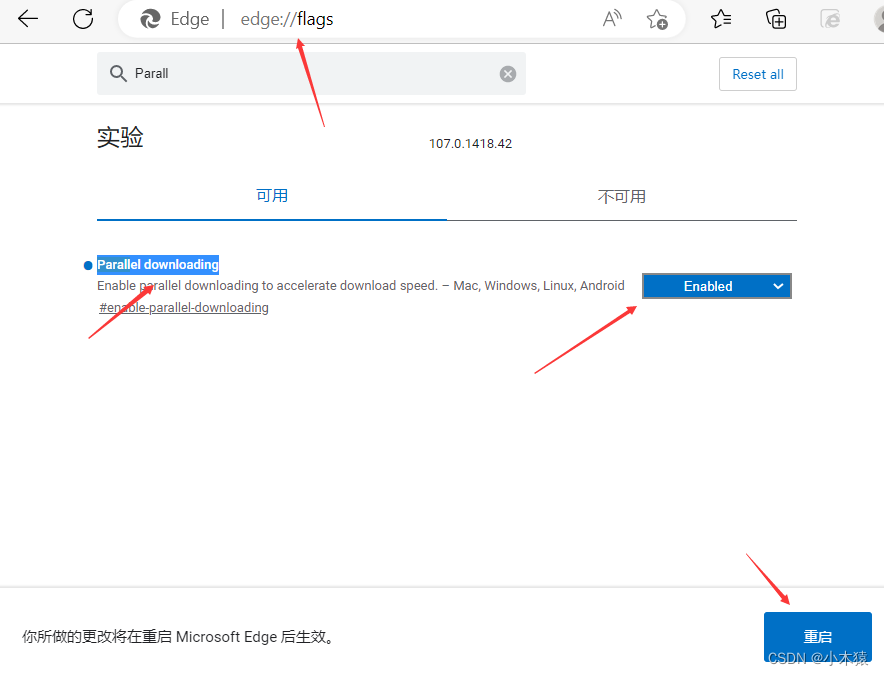Screen dimensions: 884x675
Task: Open the read aloud A icon
Action: tap(611, 18)
